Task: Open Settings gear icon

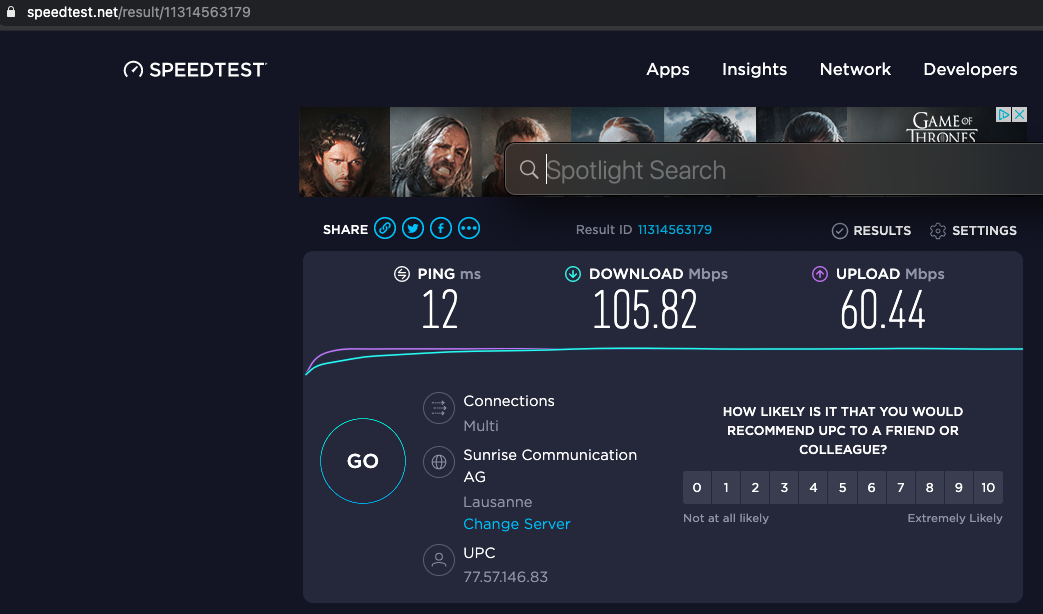Action: point(938,231)
